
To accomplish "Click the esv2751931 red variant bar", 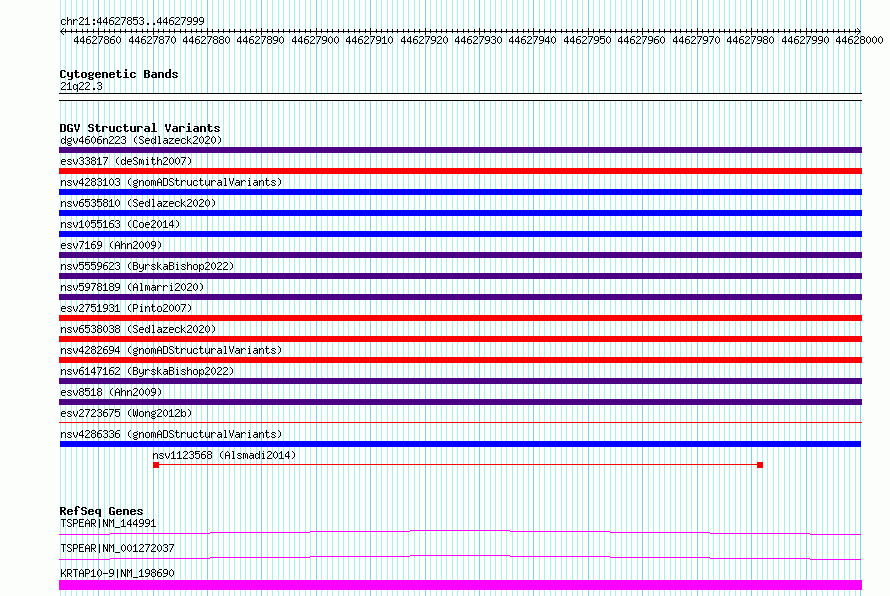I will click(460, 318).
